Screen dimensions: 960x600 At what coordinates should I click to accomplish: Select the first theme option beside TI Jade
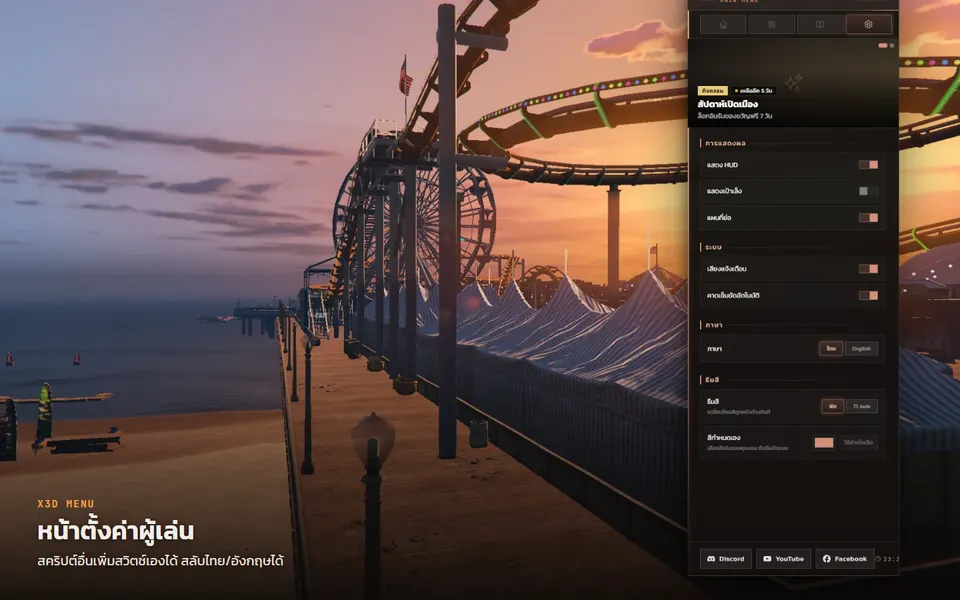pyautogui.click(x=833, y=406)
